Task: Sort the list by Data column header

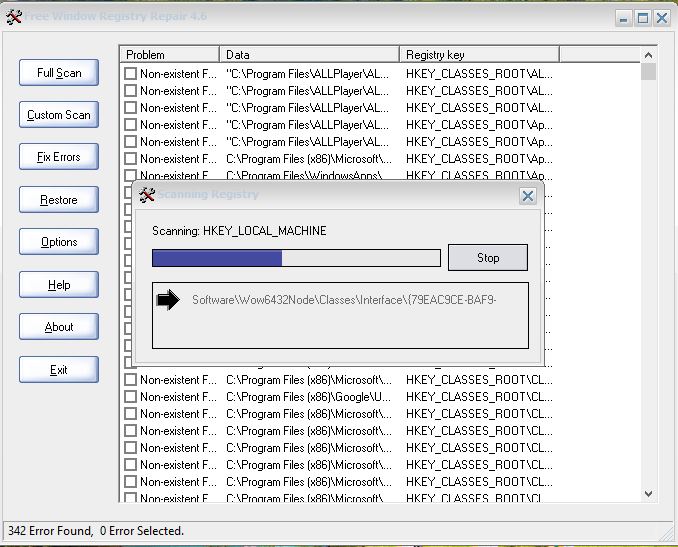Action: click(x=310, y=54)
